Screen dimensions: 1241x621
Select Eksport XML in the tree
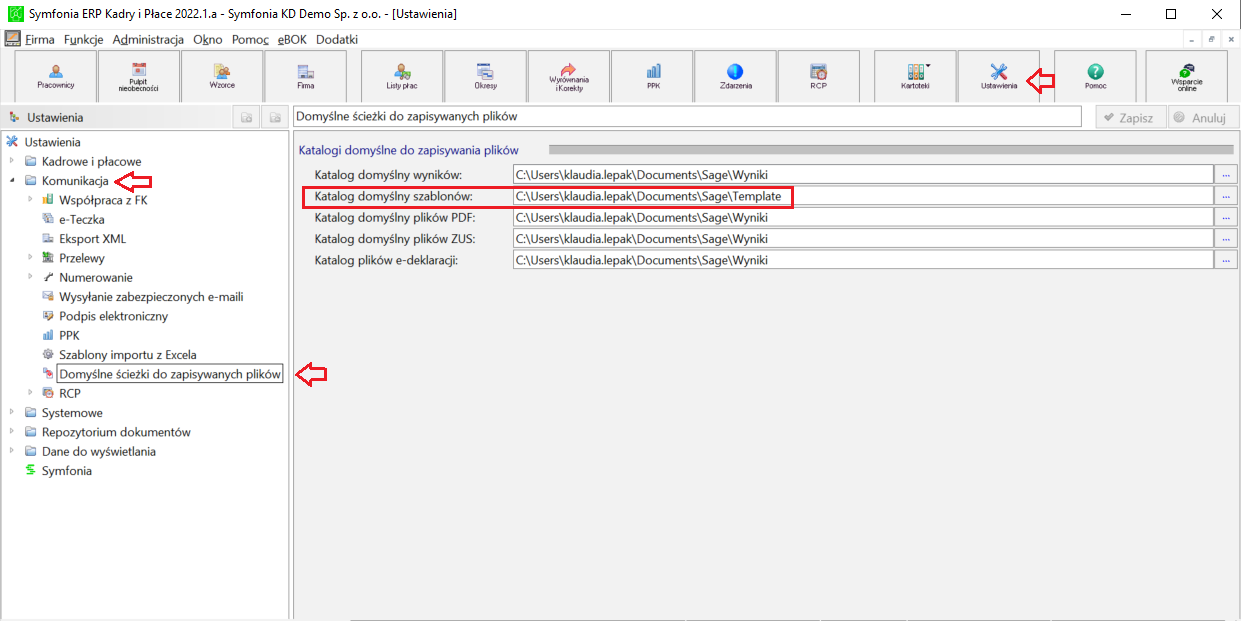[92, 239]
